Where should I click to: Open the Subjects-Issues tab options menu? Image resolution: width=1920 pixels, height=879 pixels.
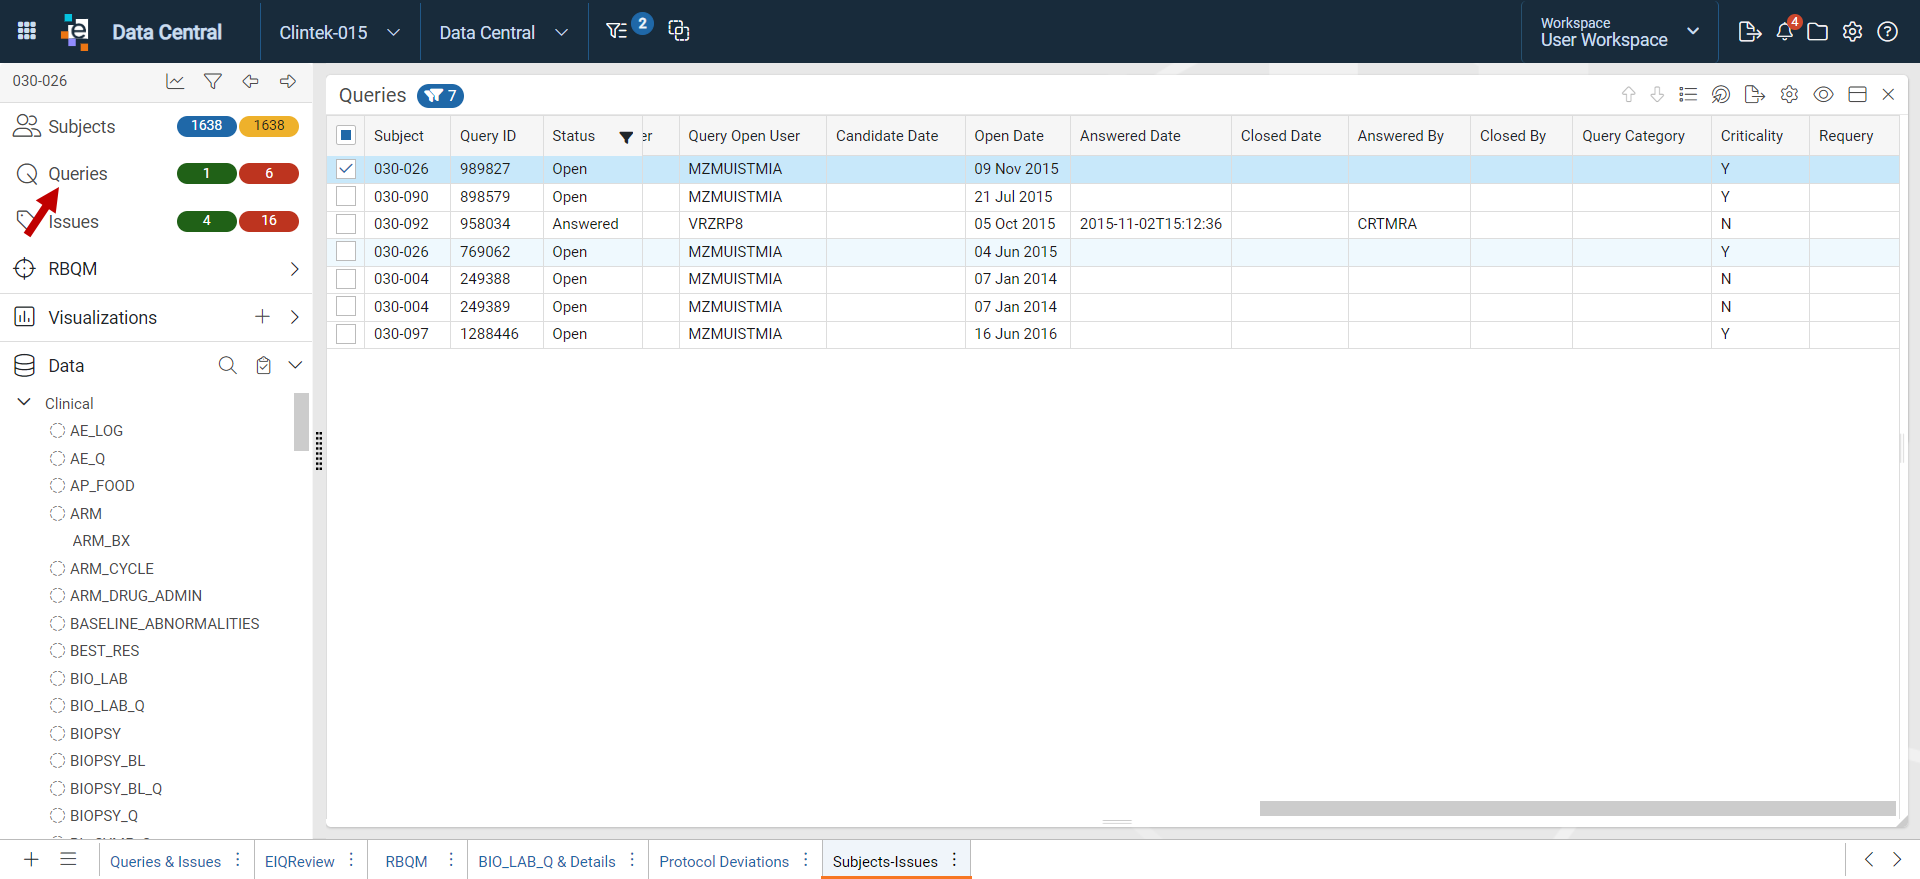pyautogui.click(x=955, y=860)
